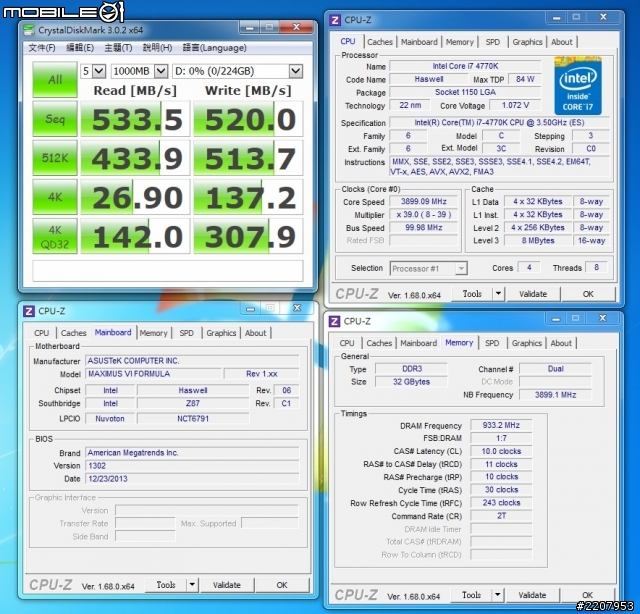
Task: Click the CPU-Z logo icon in the CPU tab window
Action: click(x=335, y=20)
